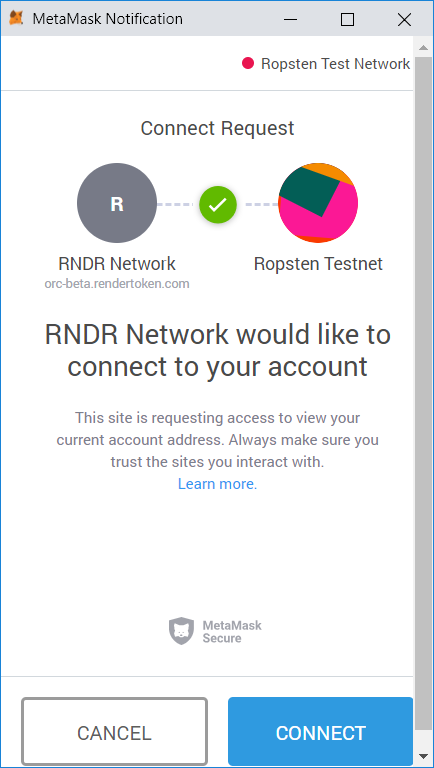Maximize the MetaMask Notification window
This screenshot has height=768, width=434.
347,19
